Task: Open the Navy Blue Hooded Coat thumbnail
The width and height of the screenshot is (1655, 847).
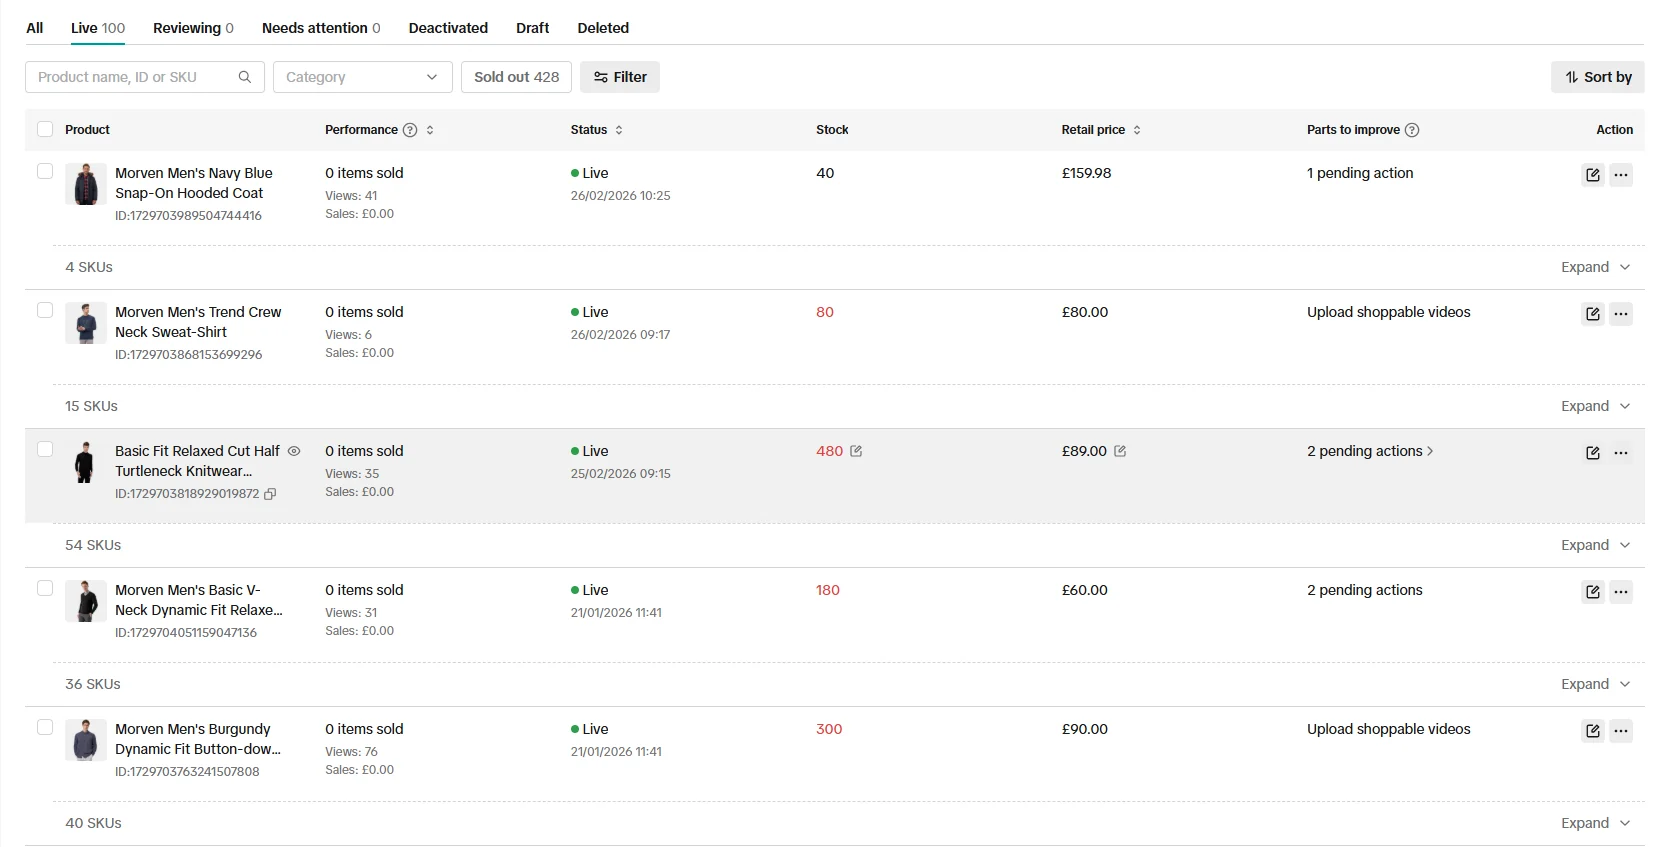Action: [x=86, y=184]
